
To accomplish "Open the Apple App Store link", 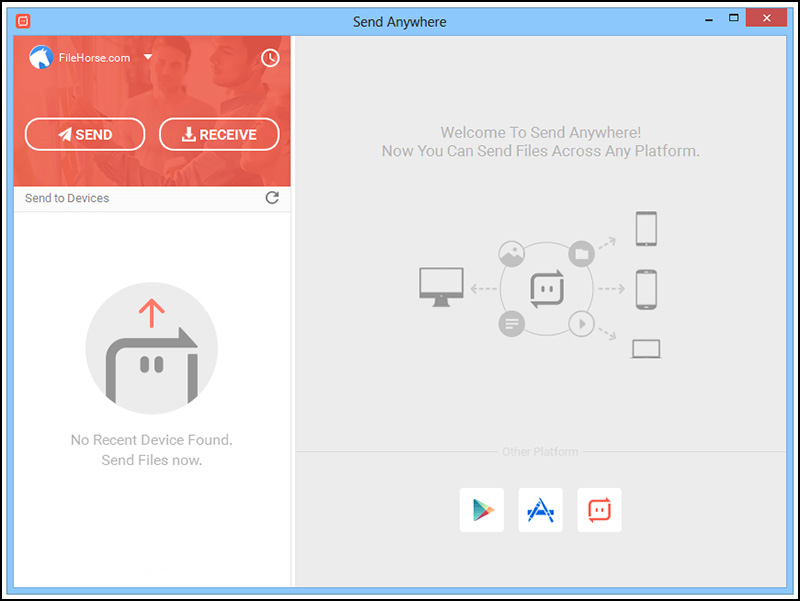I will click(x=540, y=509).
